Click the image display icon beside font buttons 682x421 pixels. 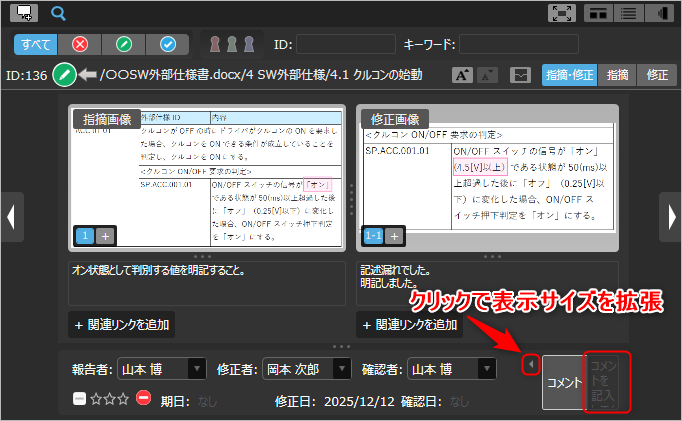(519, 74)
